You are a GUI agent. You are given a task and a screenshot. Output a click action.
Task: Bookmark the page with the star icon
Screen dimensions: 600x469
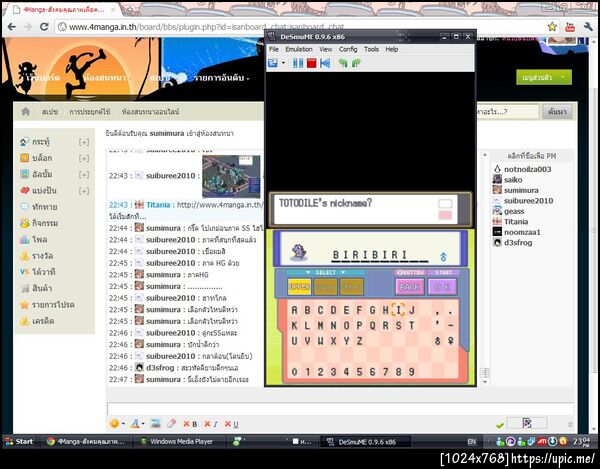tap(552, 27)
